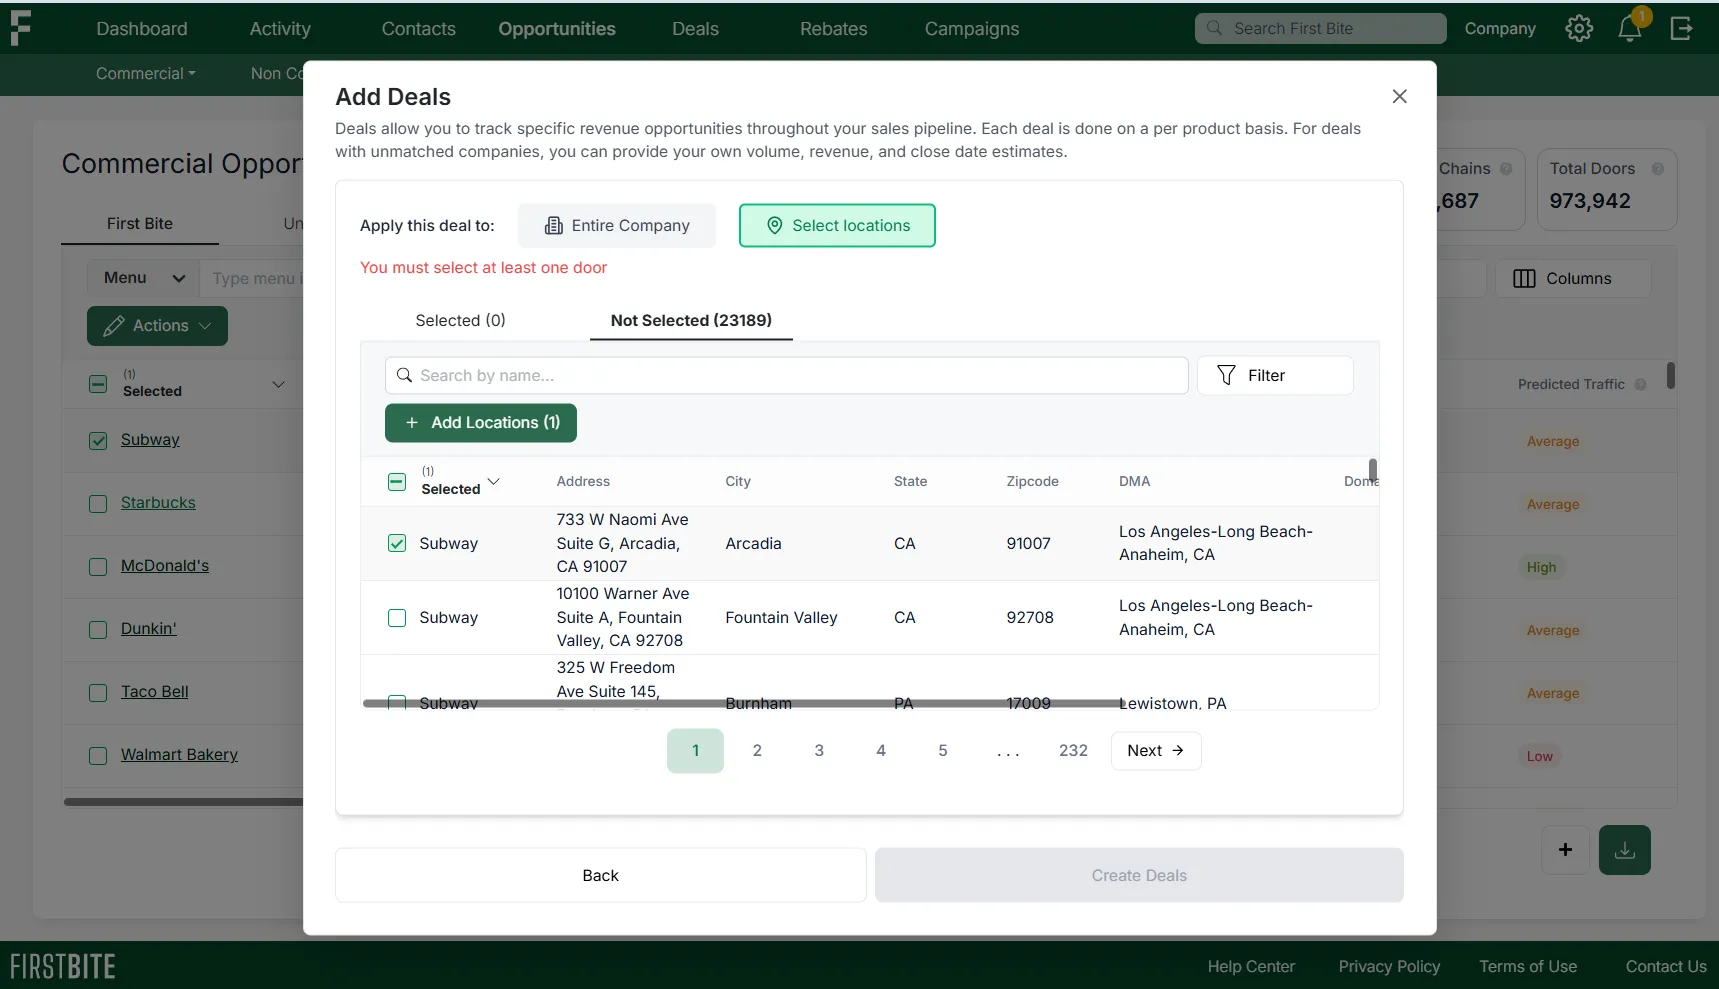Open the Dashboard menu

coord(142,29)
